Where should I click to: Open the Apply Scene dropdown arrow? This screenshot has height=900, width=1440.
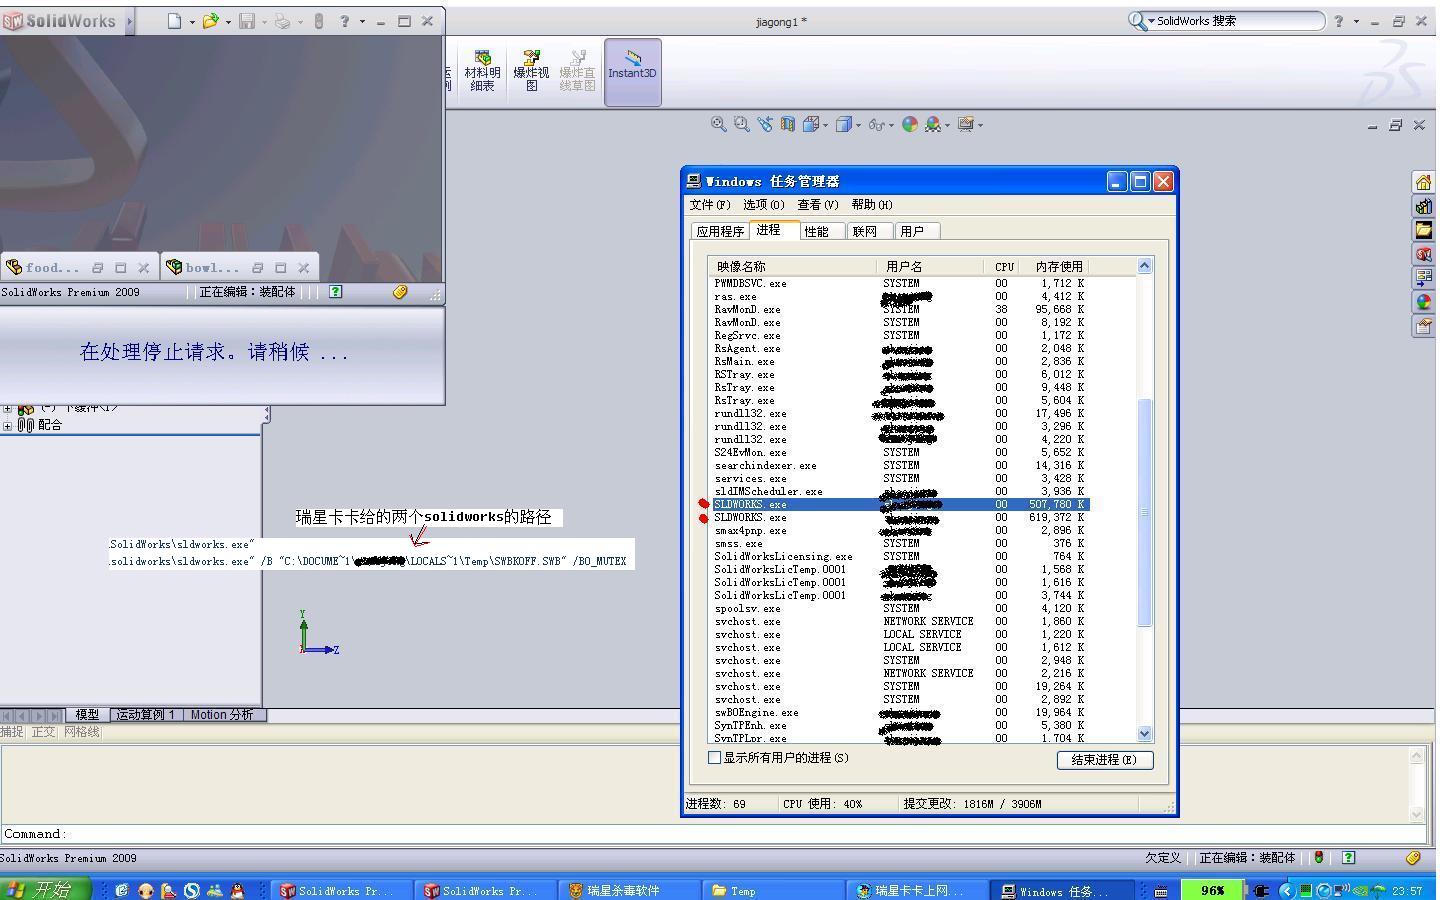coord(947,125)
